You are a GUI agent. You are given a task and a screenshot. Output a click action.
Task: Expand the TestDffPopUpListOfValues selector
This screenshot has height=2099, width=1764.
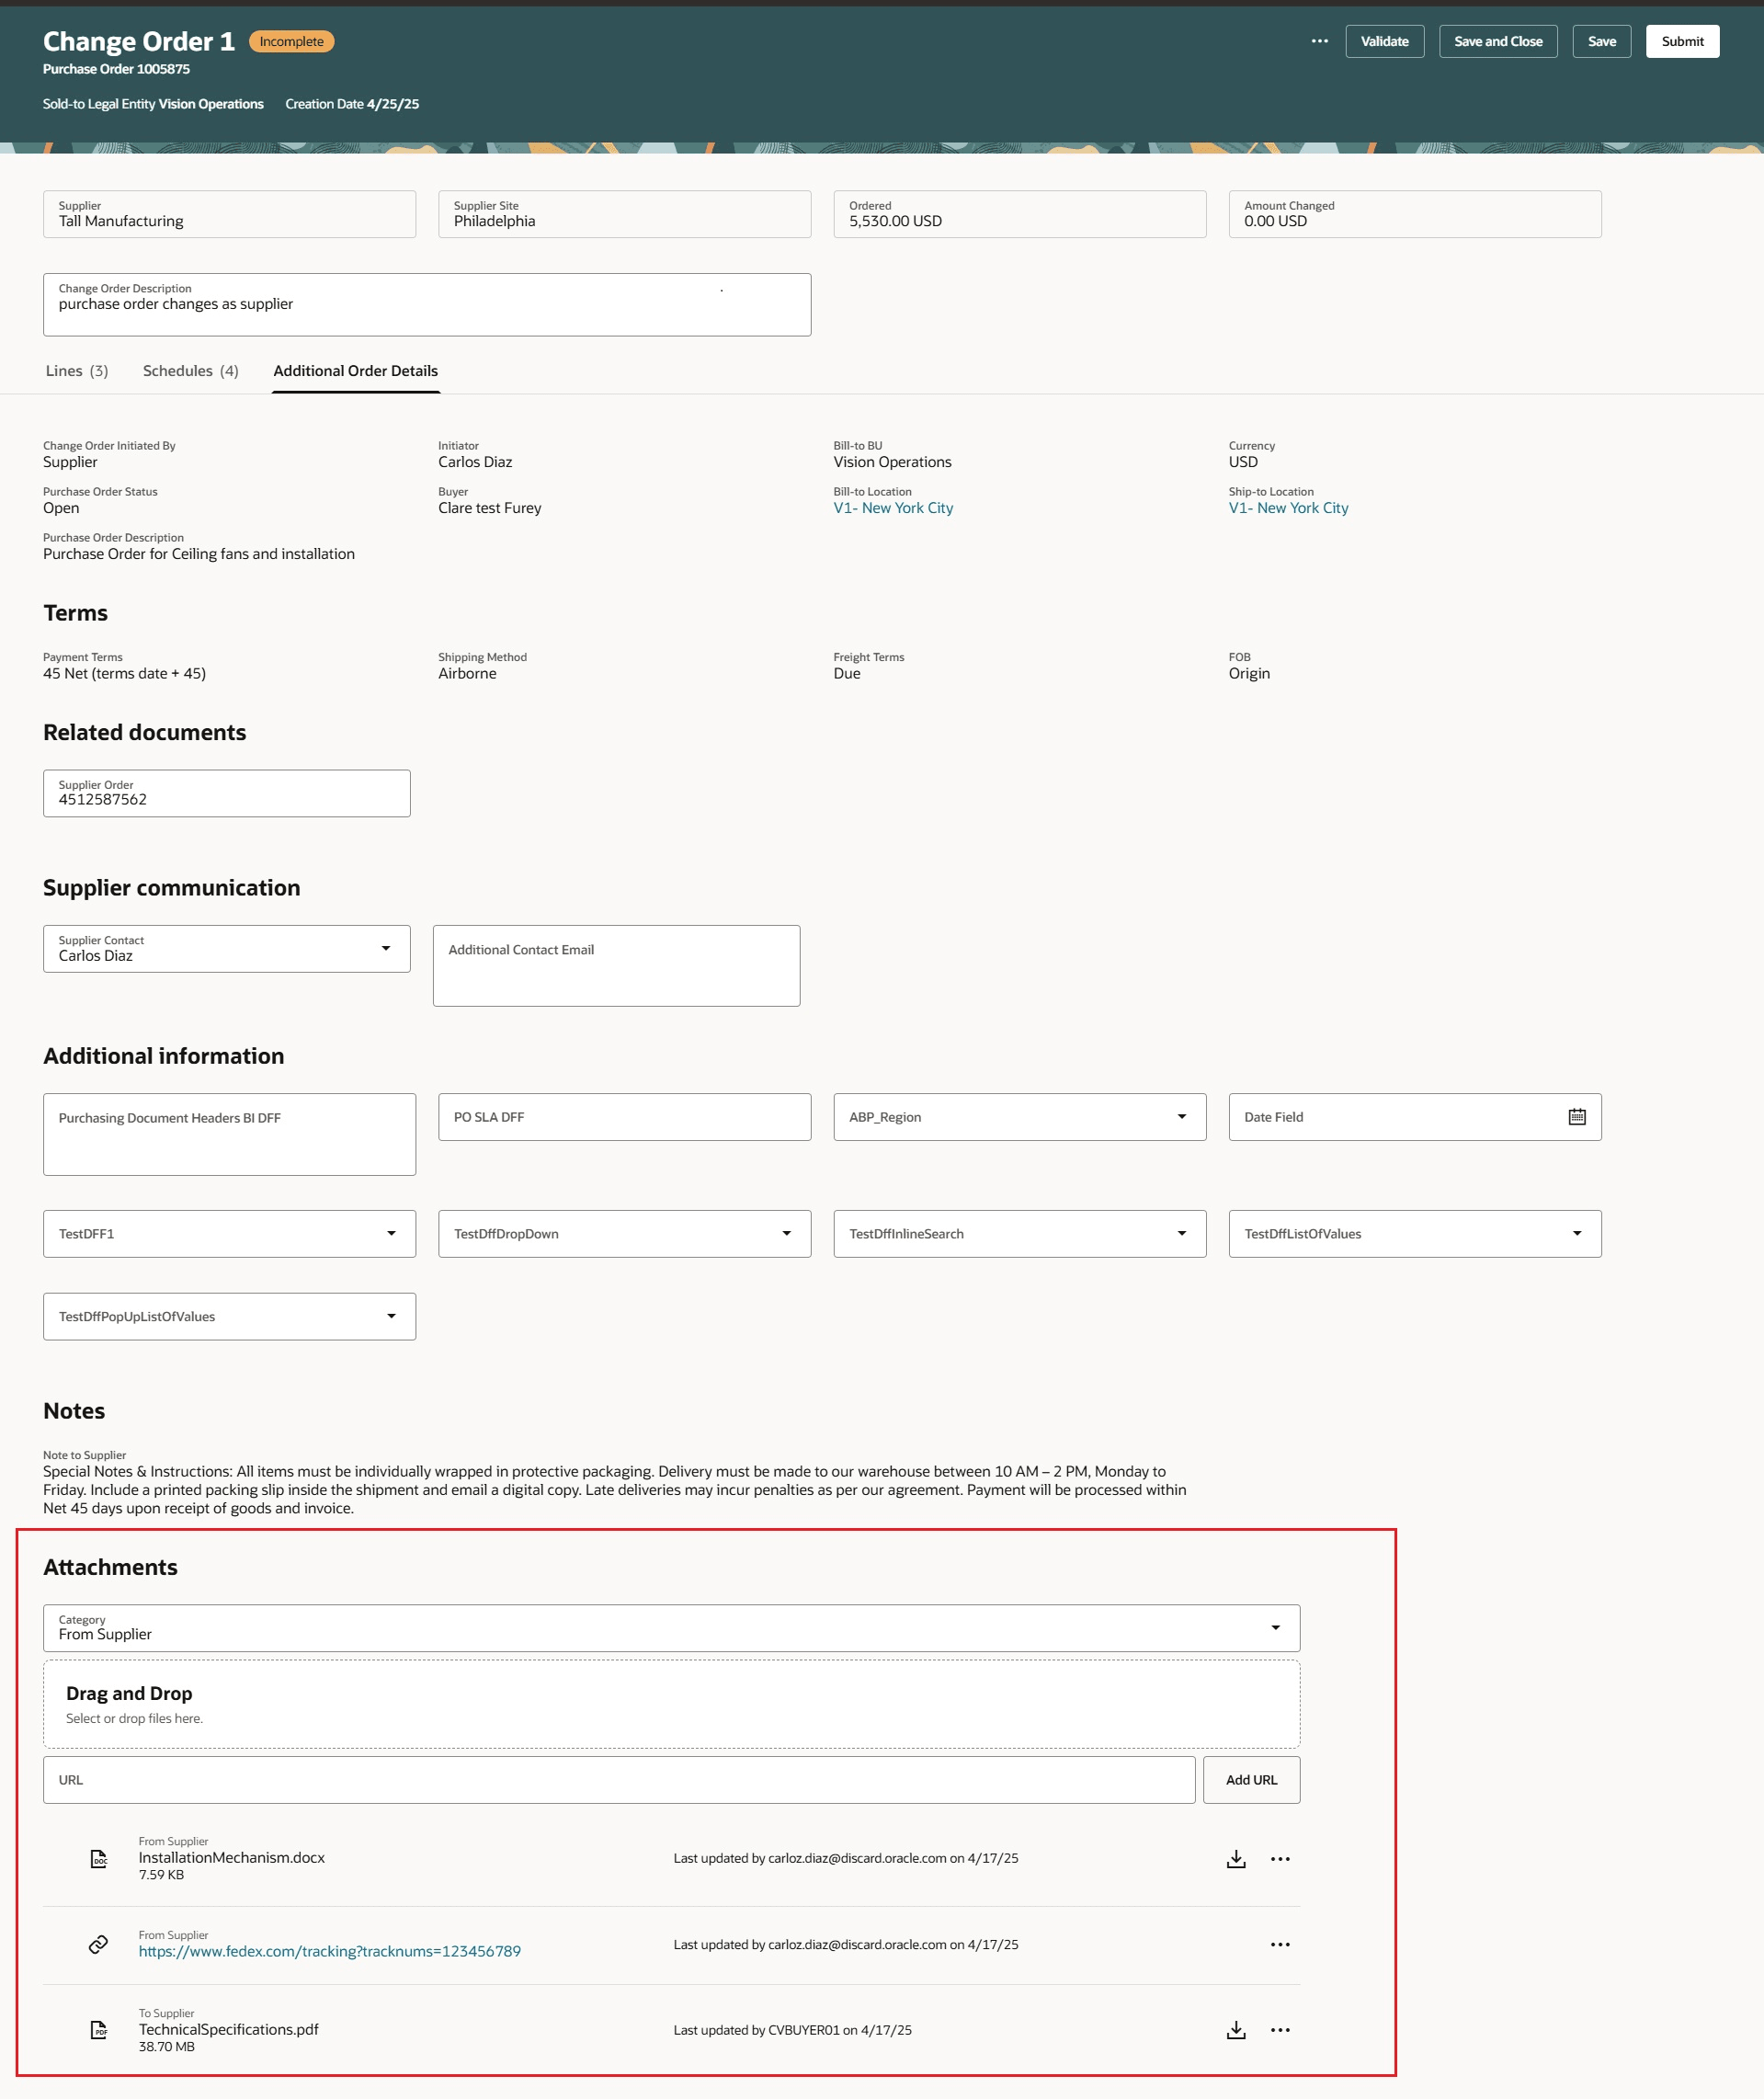pos(392,1315)
